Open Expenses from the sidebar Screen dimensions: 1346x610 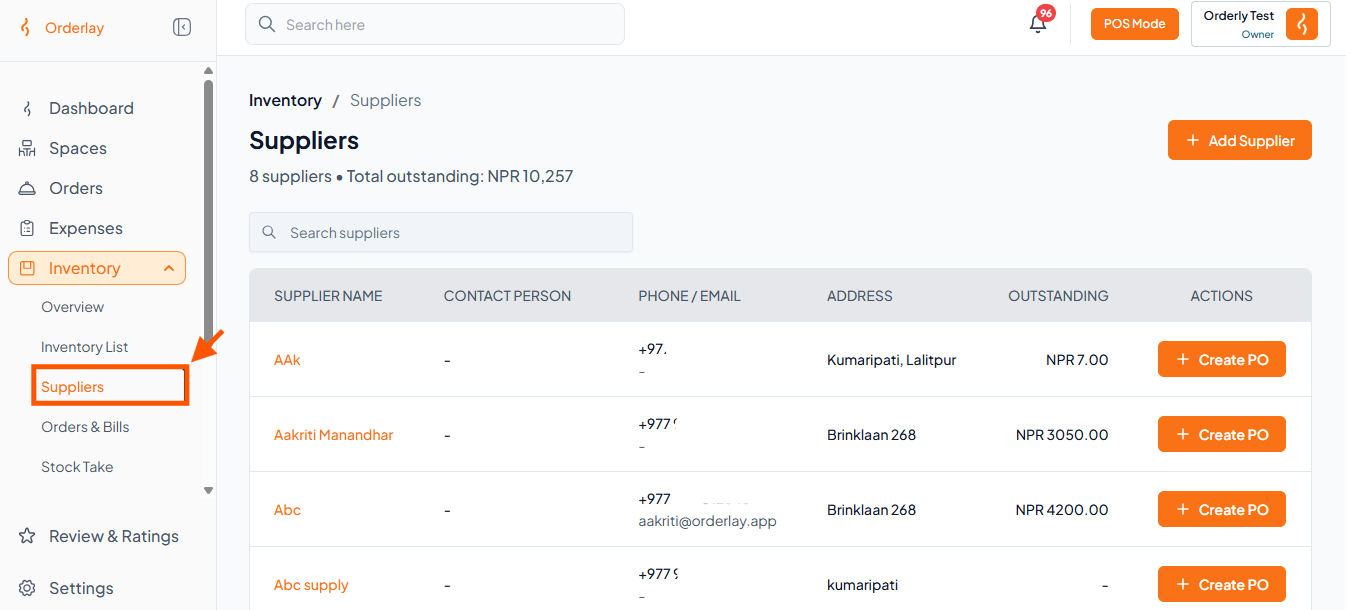(x=86, y=228)
